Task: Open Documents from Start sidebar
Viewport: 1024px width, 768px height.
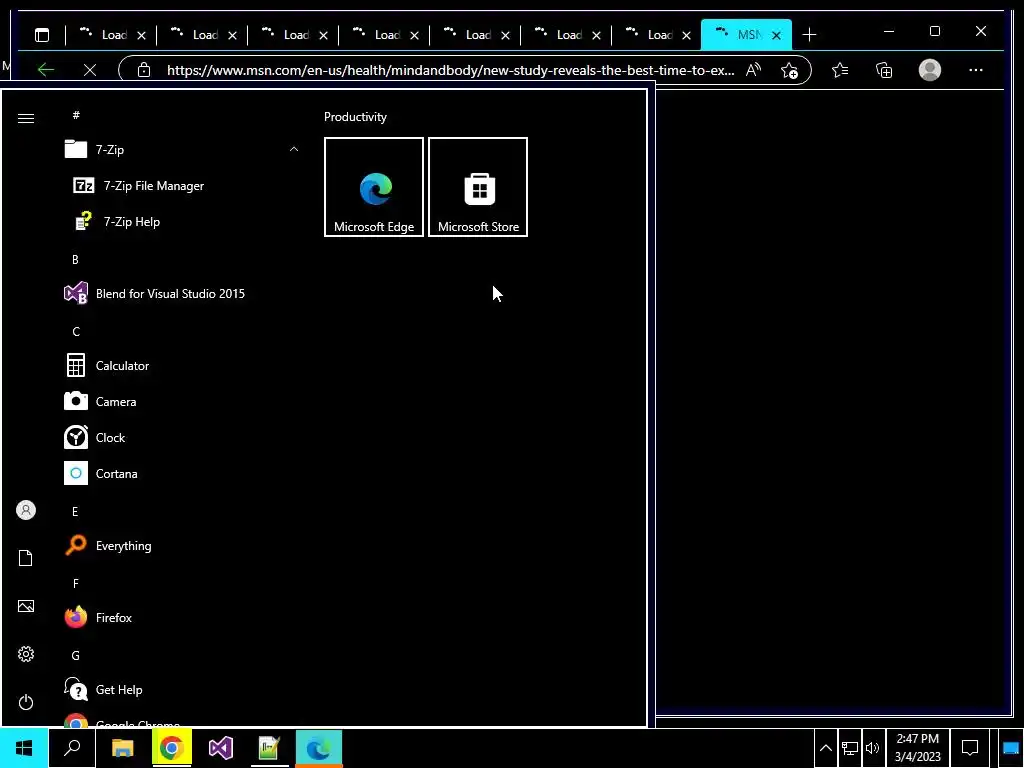Action: click(x=26, y=558)
